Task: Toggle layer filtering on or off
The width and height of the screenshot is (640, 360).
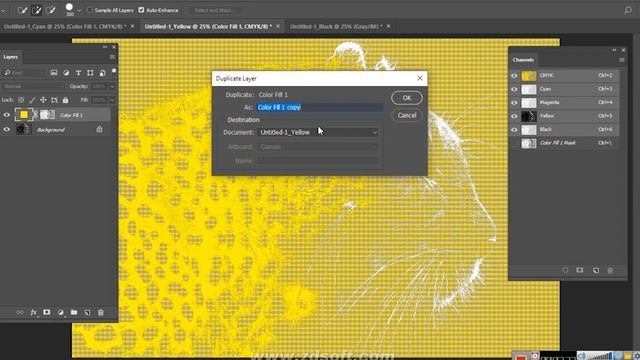Action: tap(114, 71)
